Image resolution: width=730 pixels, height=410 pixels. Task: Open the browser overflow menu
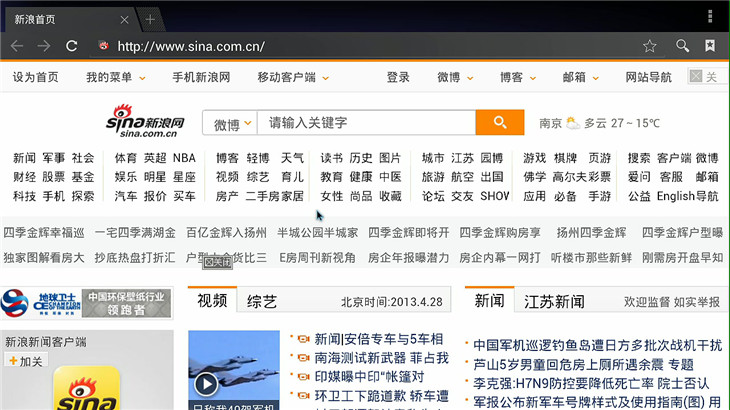click(710, 16)
